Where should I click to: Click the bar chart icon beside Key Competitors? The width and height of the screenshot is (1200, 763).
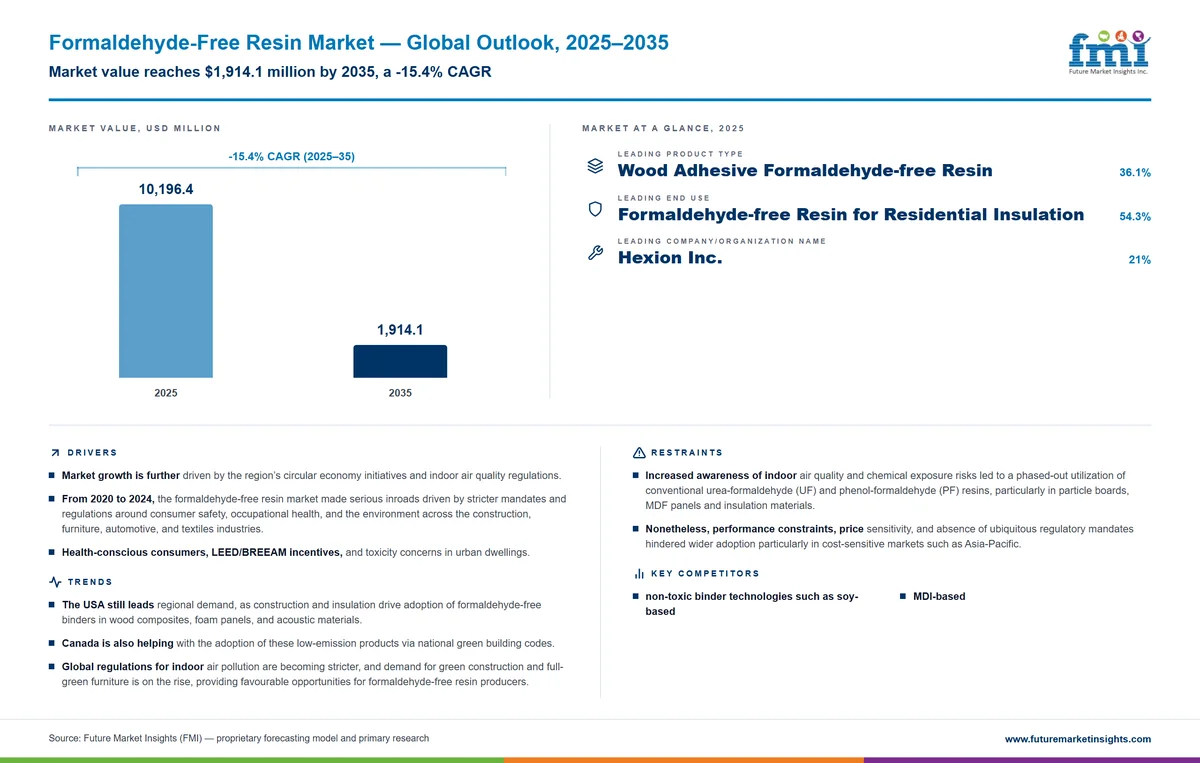point(639,574)
